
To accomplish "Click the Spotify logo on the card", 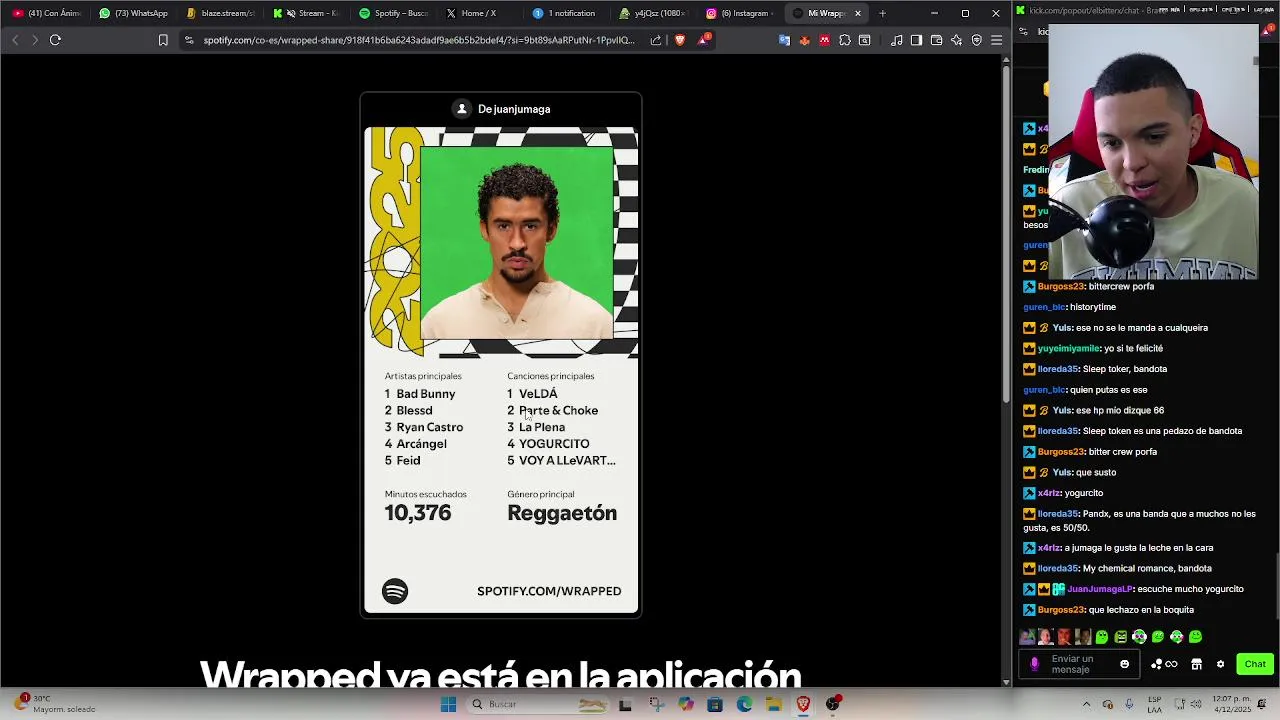I will (x=395, y=591).
